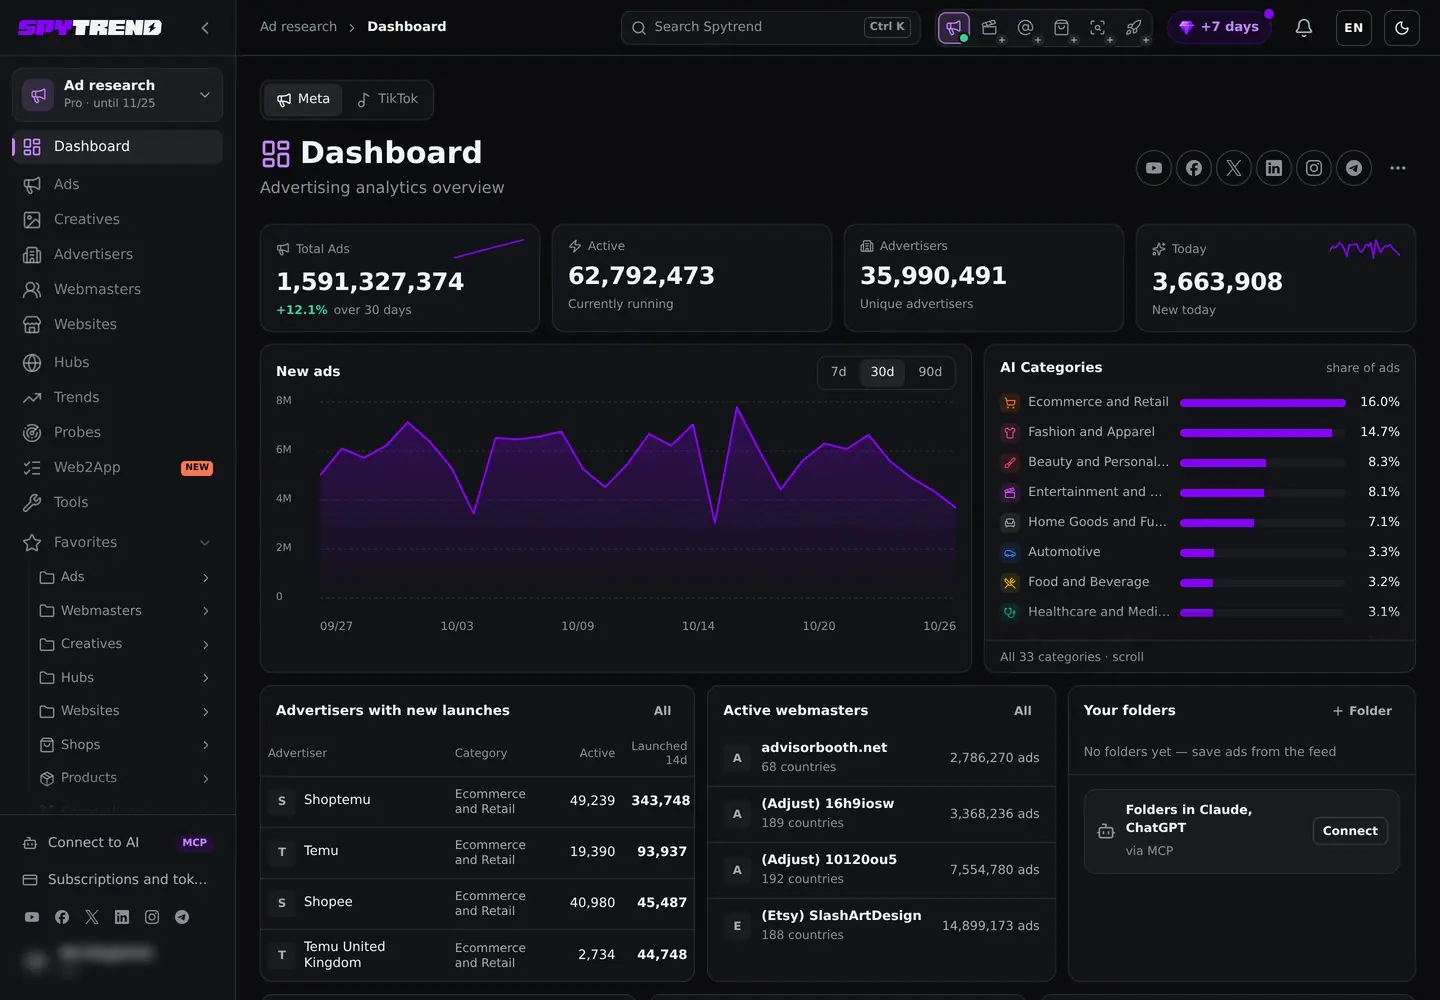Image resolution: width=1440 pixels, height=1000 pixels.
Task: Click All in Active webmasters panel
Action: [x=1023, y=711]
